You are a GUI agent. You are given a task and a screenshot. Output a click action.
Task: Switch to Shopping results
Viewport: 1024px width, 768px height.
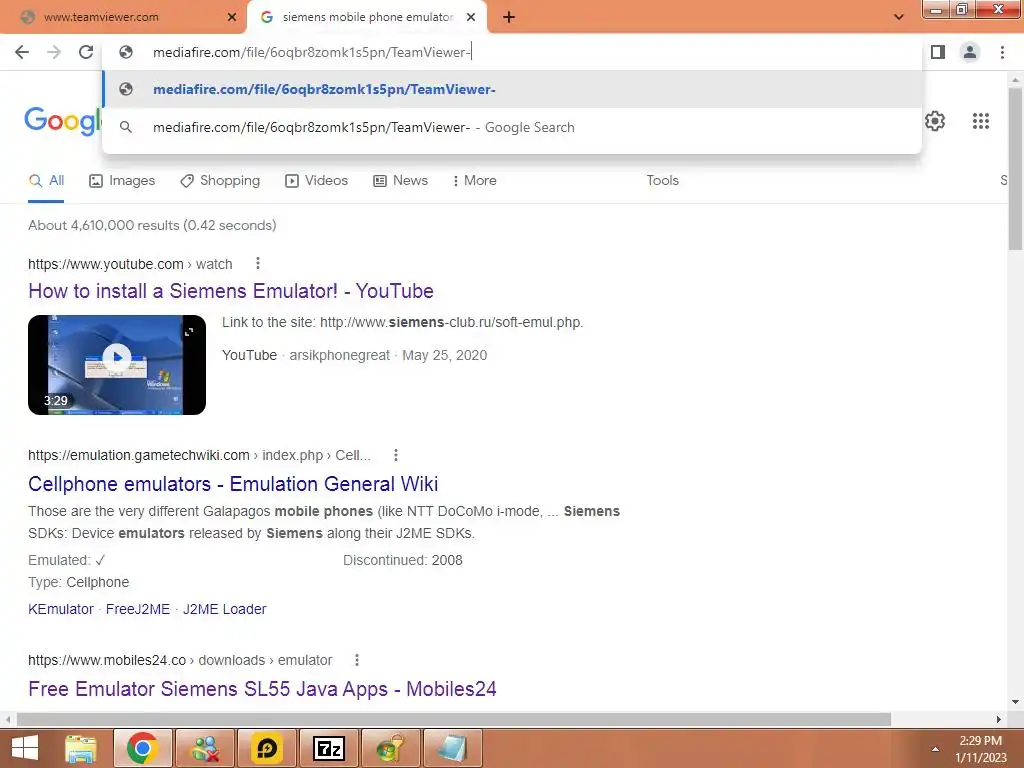[220, 181]
